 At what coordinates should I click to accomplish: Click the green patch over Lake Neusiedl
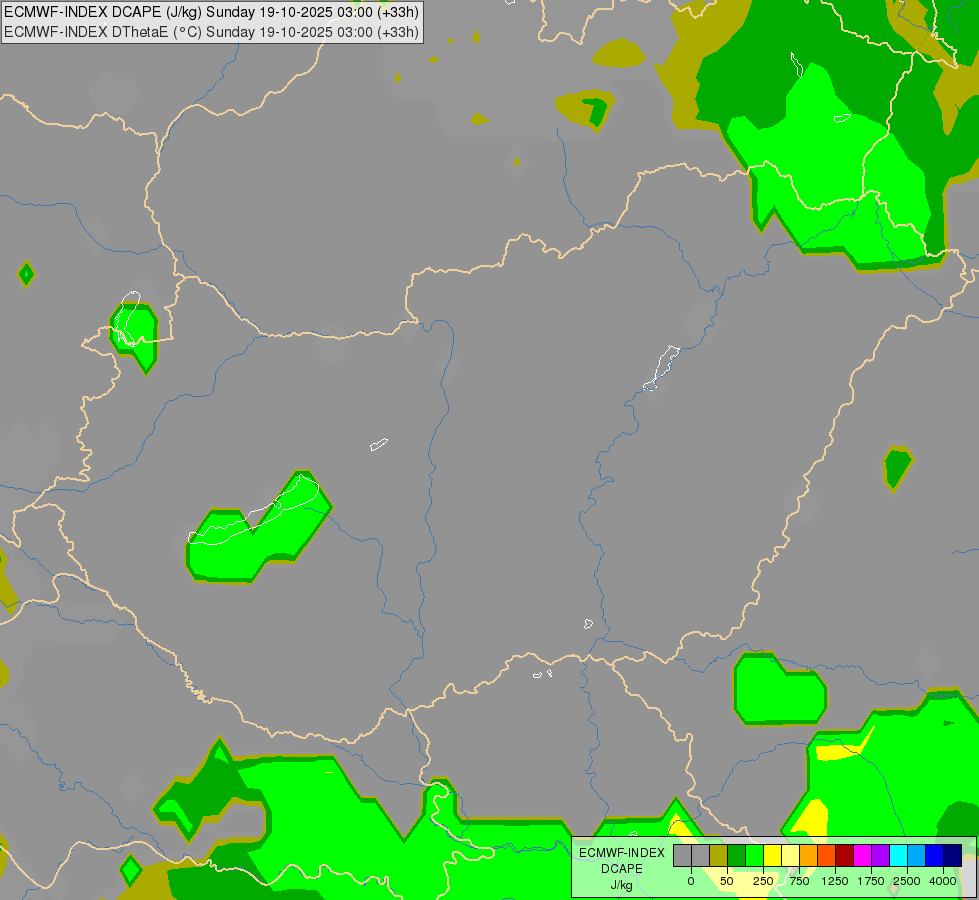134,338
